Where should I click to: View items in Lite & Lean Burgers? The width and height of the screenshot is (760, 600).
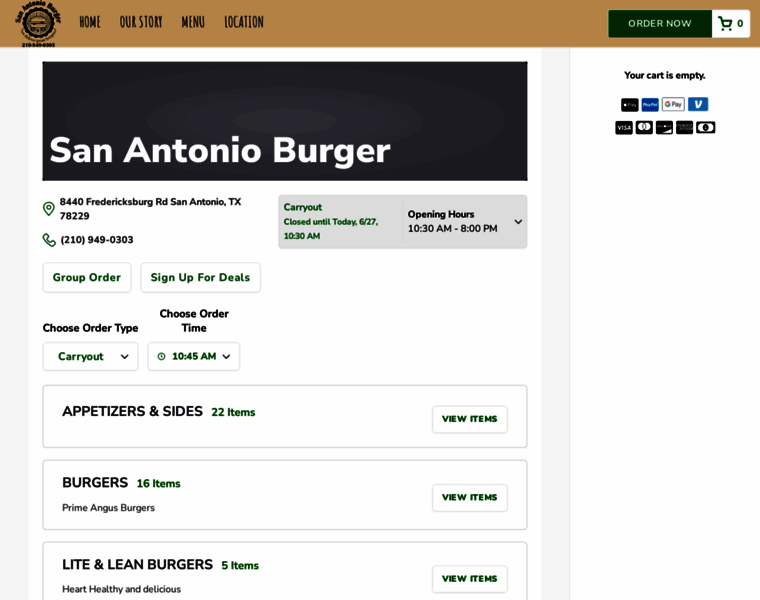pos(470,579)
